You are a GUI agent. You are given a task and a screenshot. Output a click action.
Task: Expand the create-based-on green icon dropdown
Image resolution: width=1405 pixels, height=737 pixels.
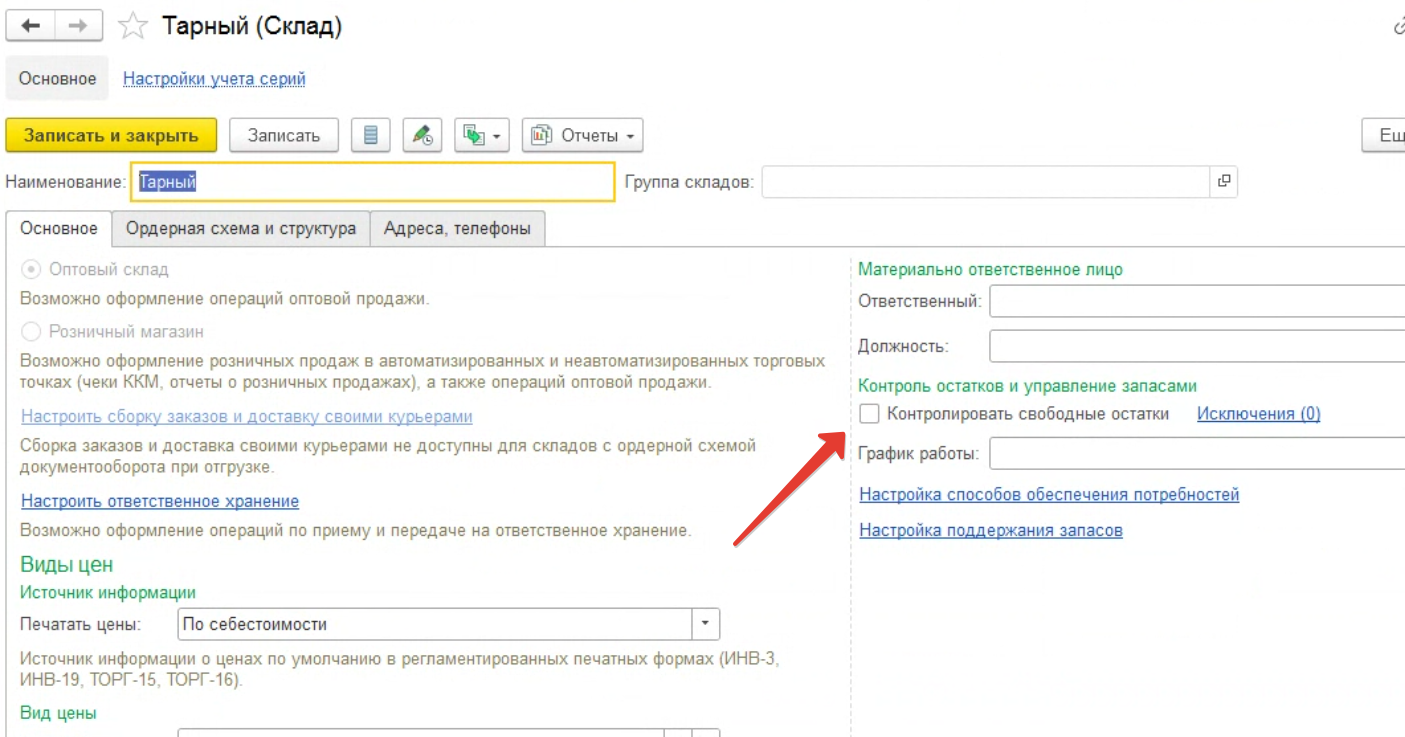click(x=482, y=135)
